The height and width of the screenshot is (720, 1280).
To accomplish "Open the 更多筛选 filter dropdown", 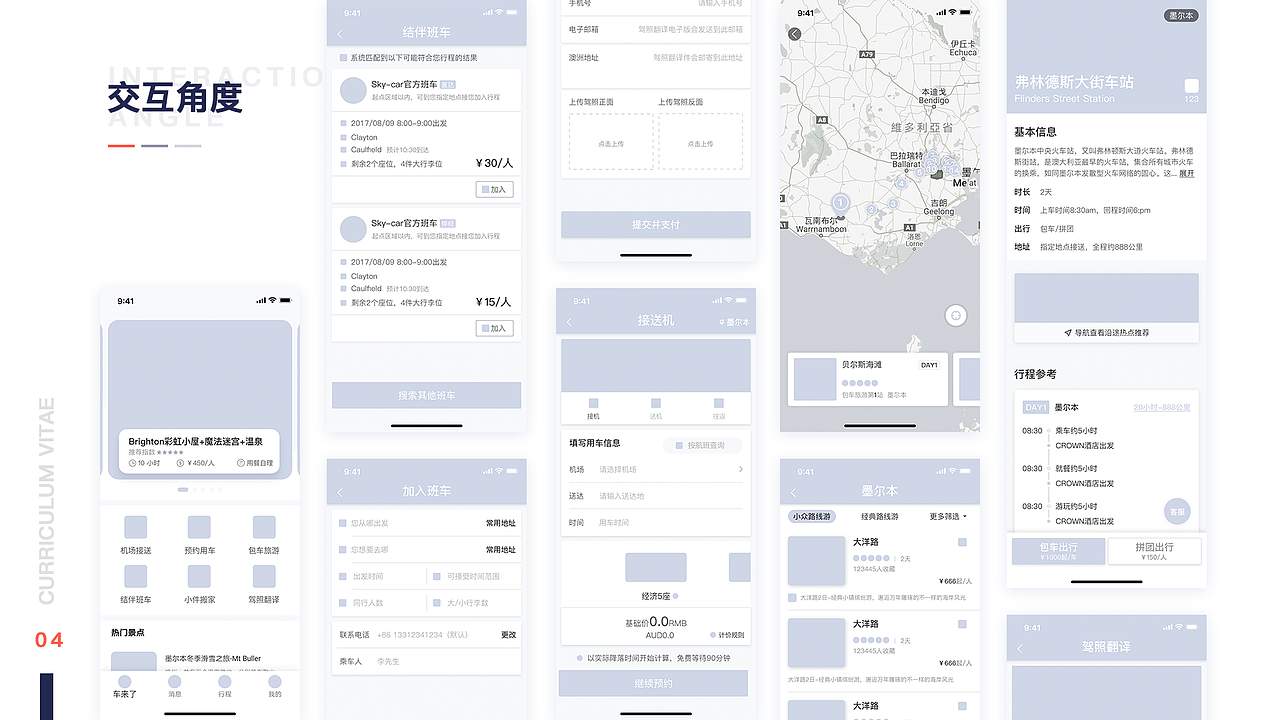I will (948, 517).
